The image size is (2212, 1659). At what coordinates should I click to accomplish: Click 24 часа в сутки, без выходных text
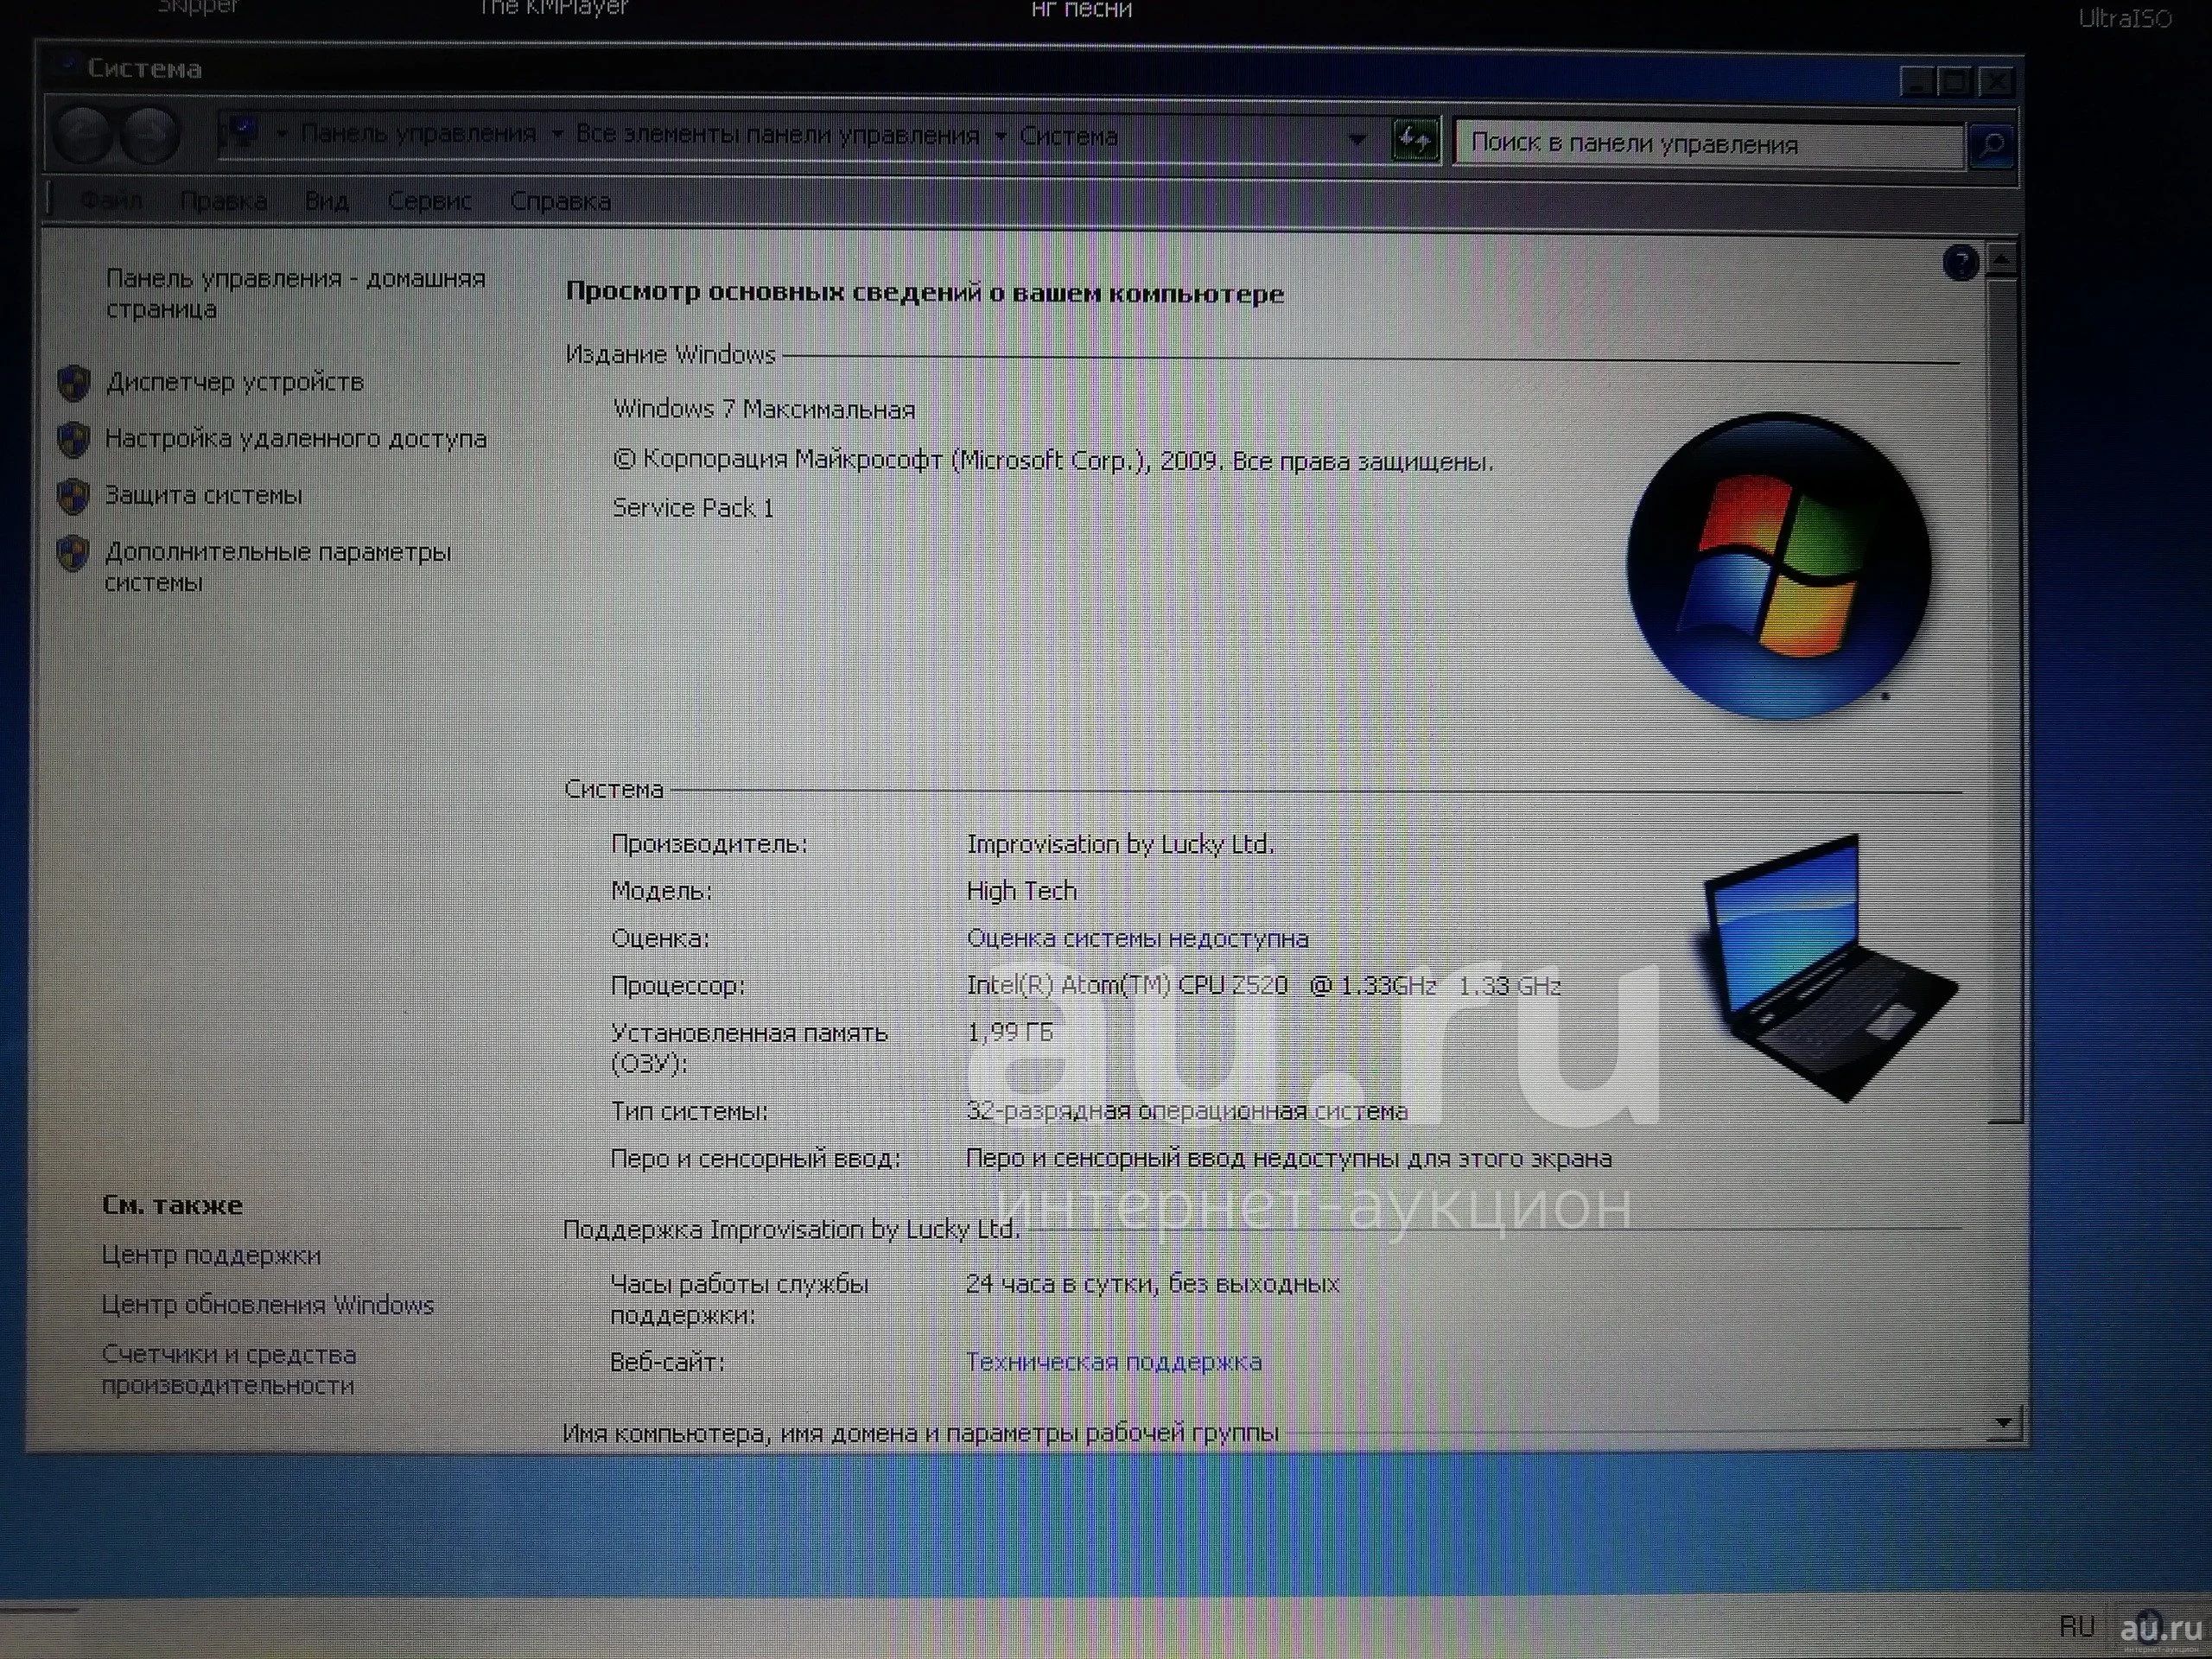(x=1152, y=1283)
